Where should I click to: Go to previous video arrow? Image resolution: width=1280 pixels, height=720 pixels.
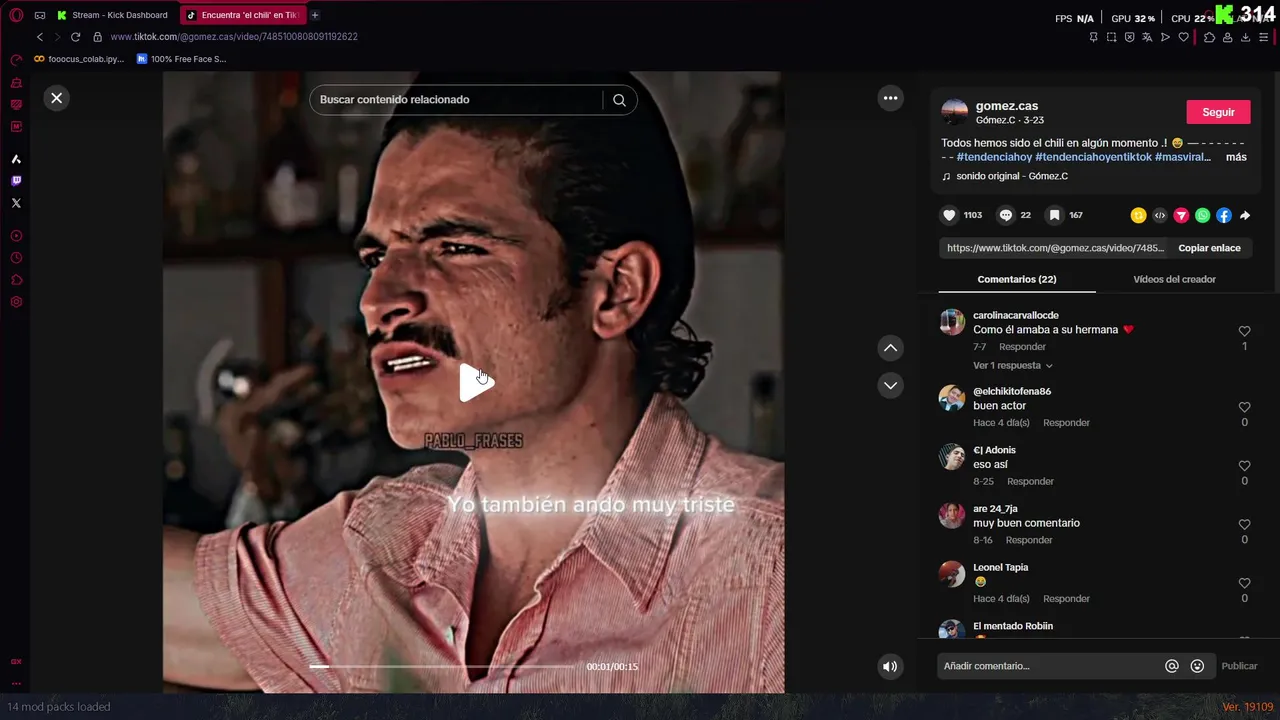point(890,348)
